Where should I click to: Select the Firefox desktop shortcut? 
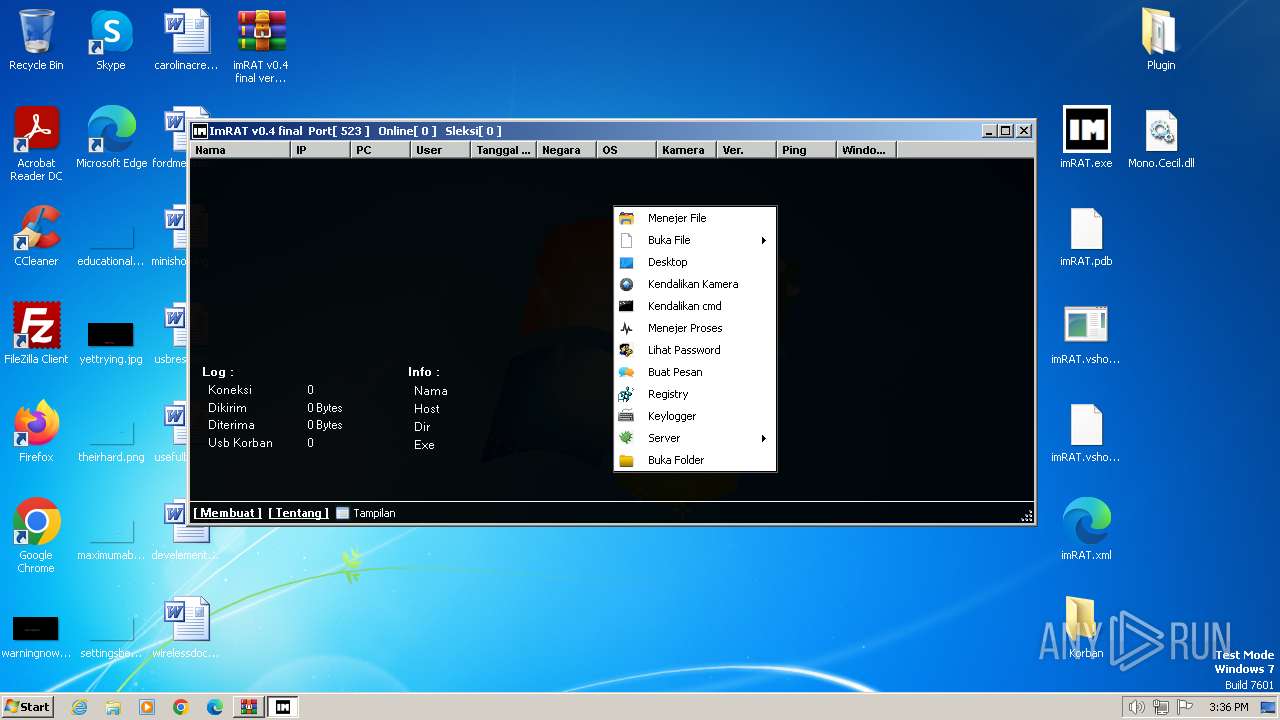(36, 432)
